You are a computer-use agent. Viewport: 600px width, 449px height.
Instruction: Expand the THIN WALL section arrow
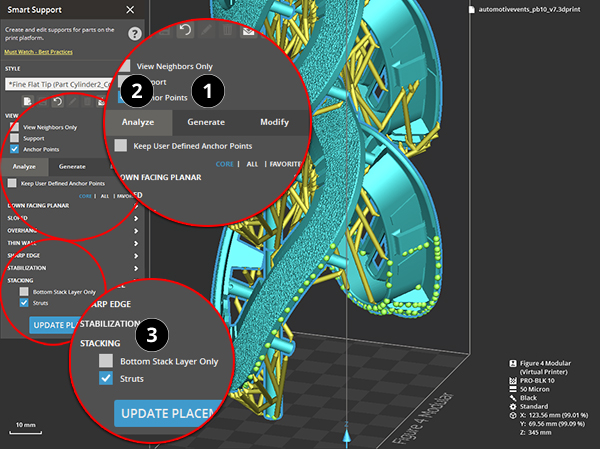click(135, 242)
